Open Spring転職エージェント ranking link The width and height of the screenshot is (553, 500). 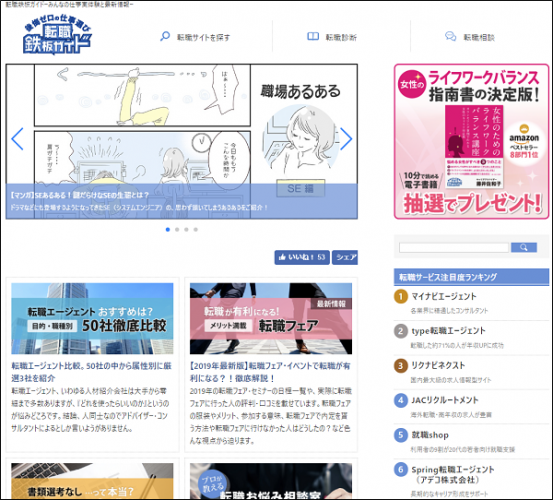(x=453, y=475)
